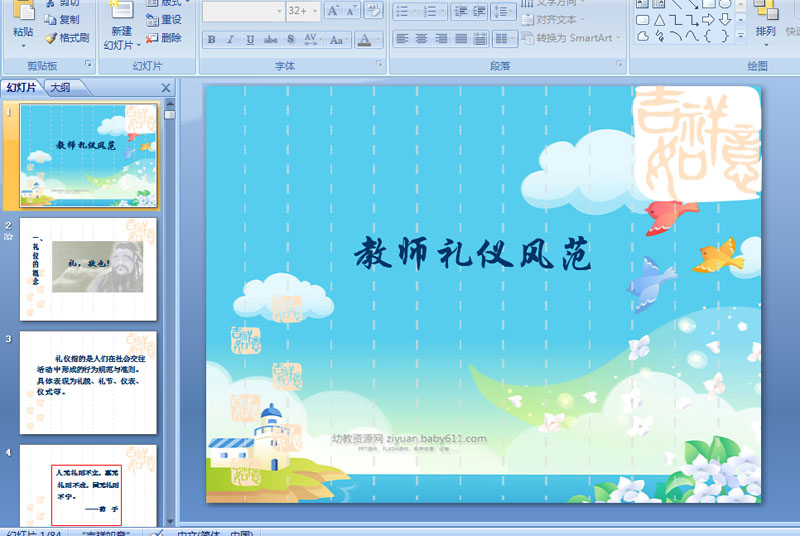The image size is (800, 536).
Task: Switch to the Outline (大纲) tab
Action: tap(60, 88)
